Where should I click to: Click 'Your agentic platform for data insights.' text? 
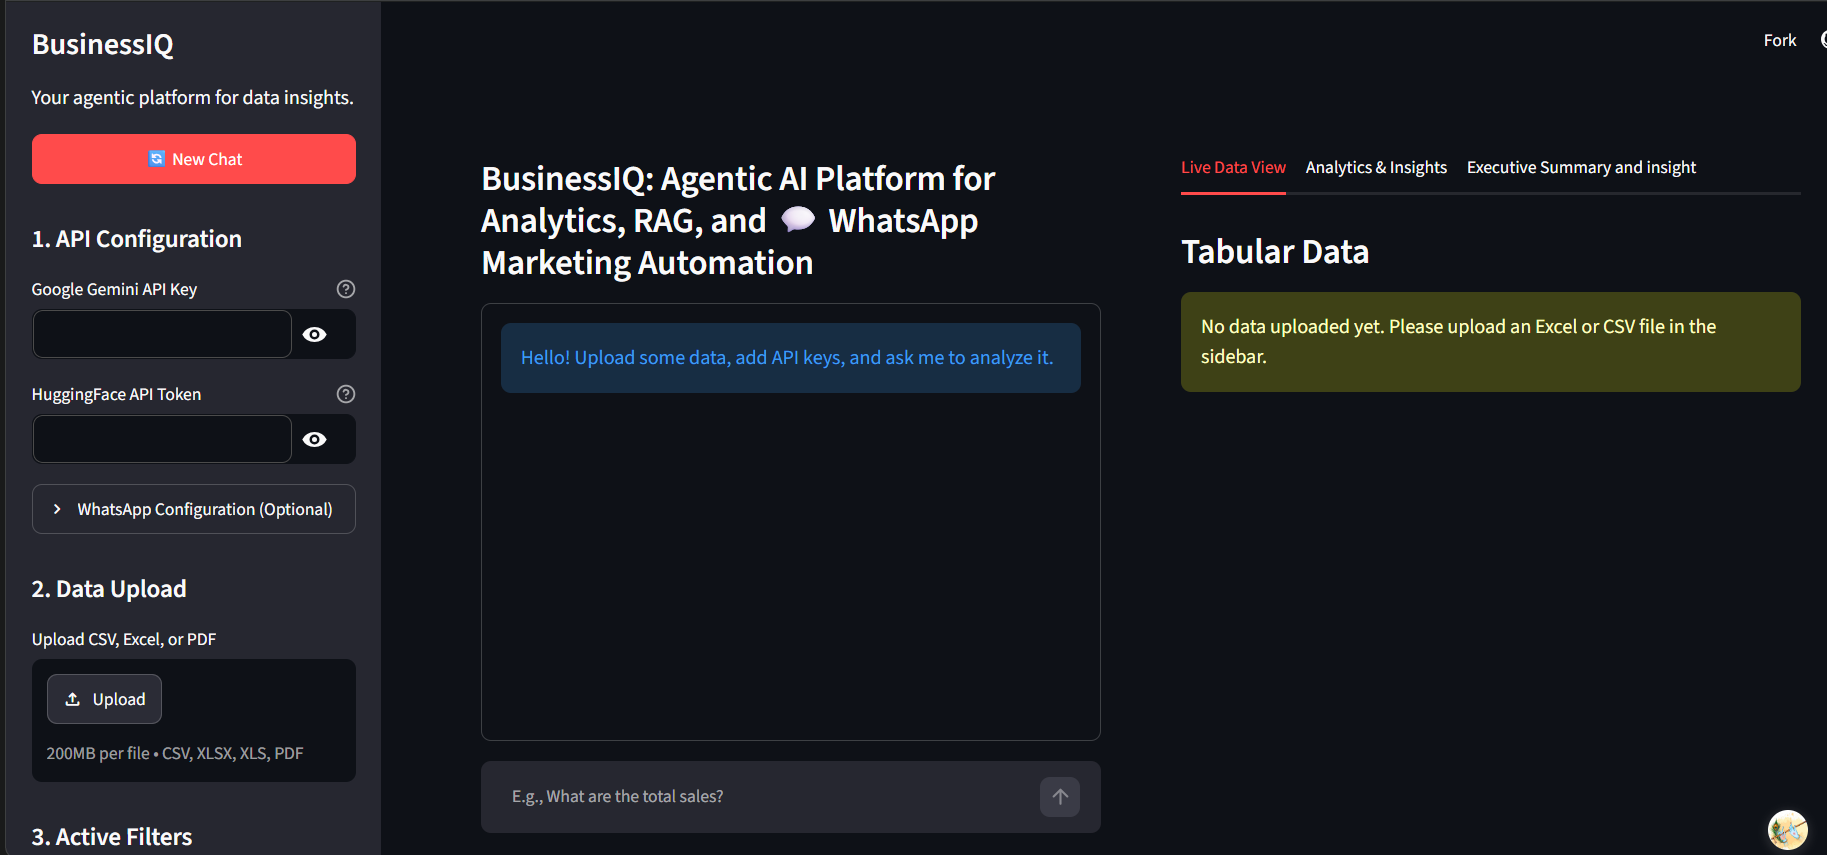coord(192,98)
